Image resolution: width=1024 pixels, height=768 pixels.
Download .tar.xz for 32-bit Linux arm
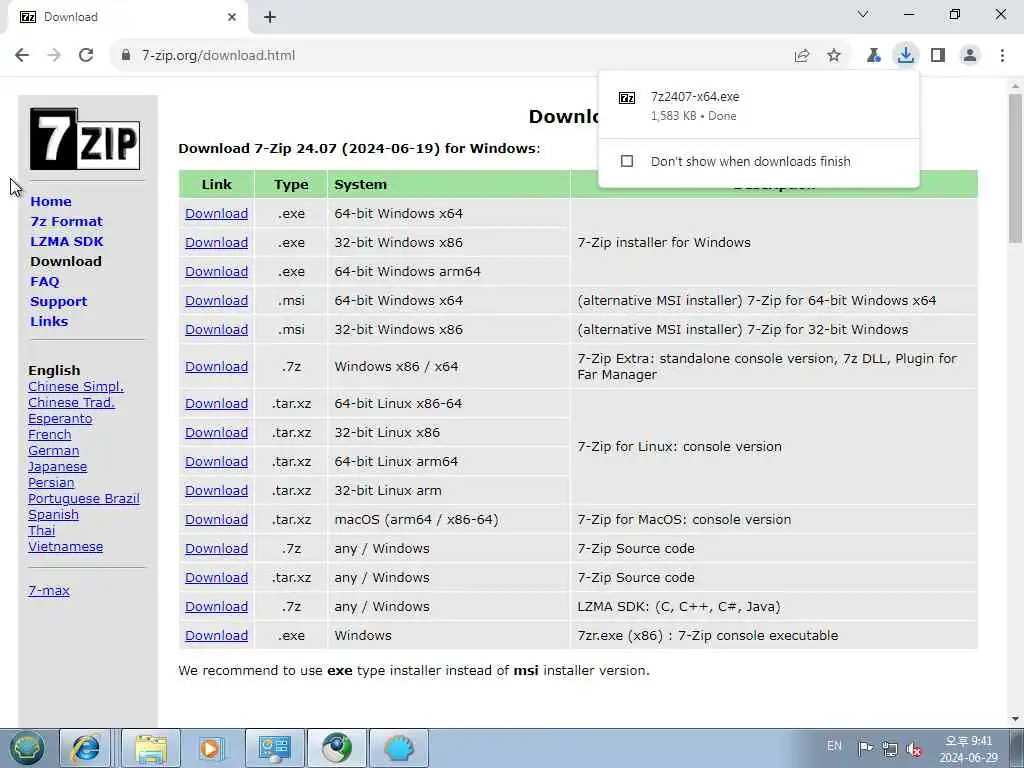[x=216, y=490]
